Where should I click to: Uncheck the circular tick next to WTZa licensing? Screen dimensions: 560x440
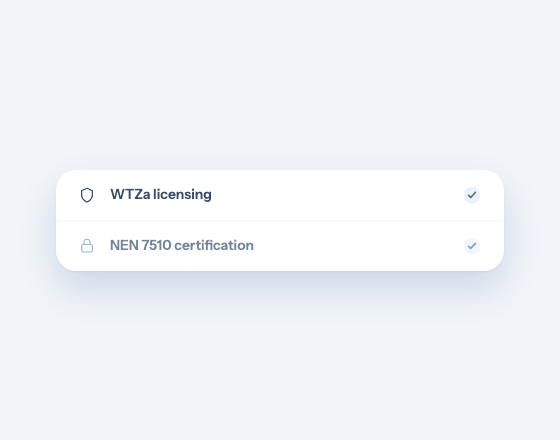coord(472,195)
